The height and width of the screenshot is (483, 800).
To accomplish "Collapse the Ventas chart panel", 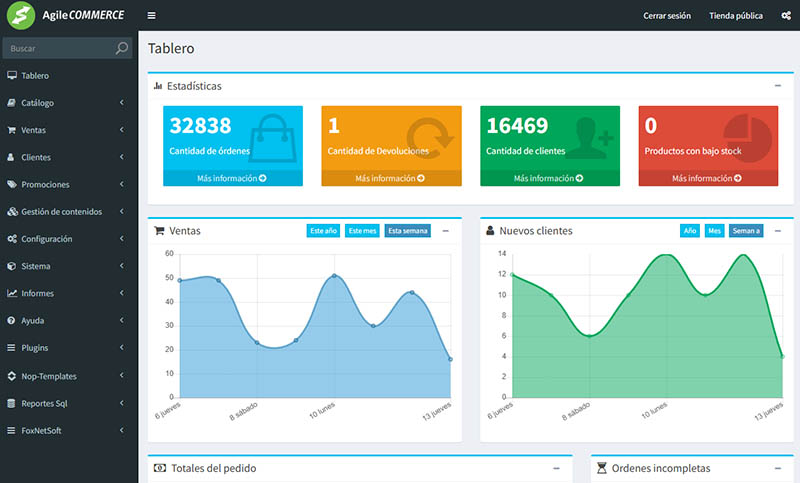I will point(445,231).
